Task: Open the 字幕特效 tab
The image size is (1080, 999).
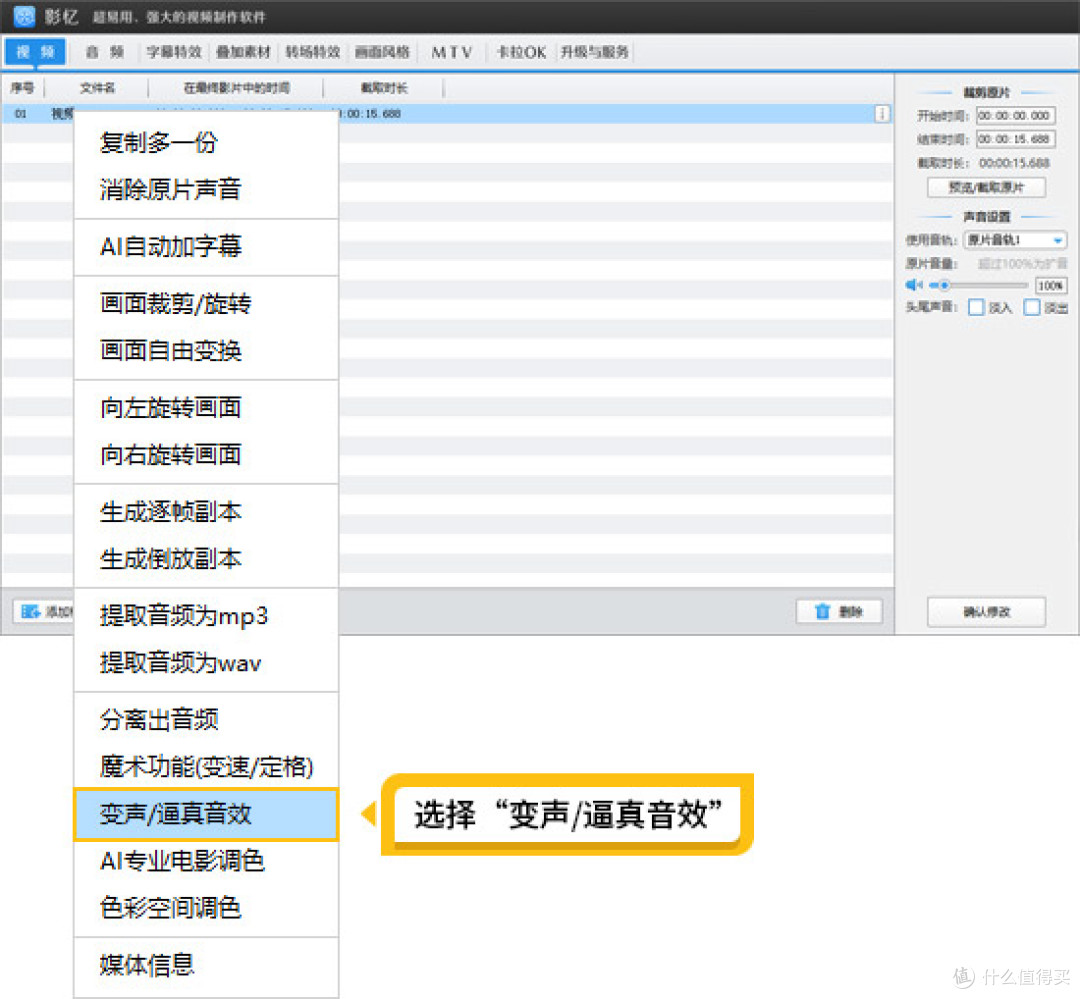Action: 174,52
